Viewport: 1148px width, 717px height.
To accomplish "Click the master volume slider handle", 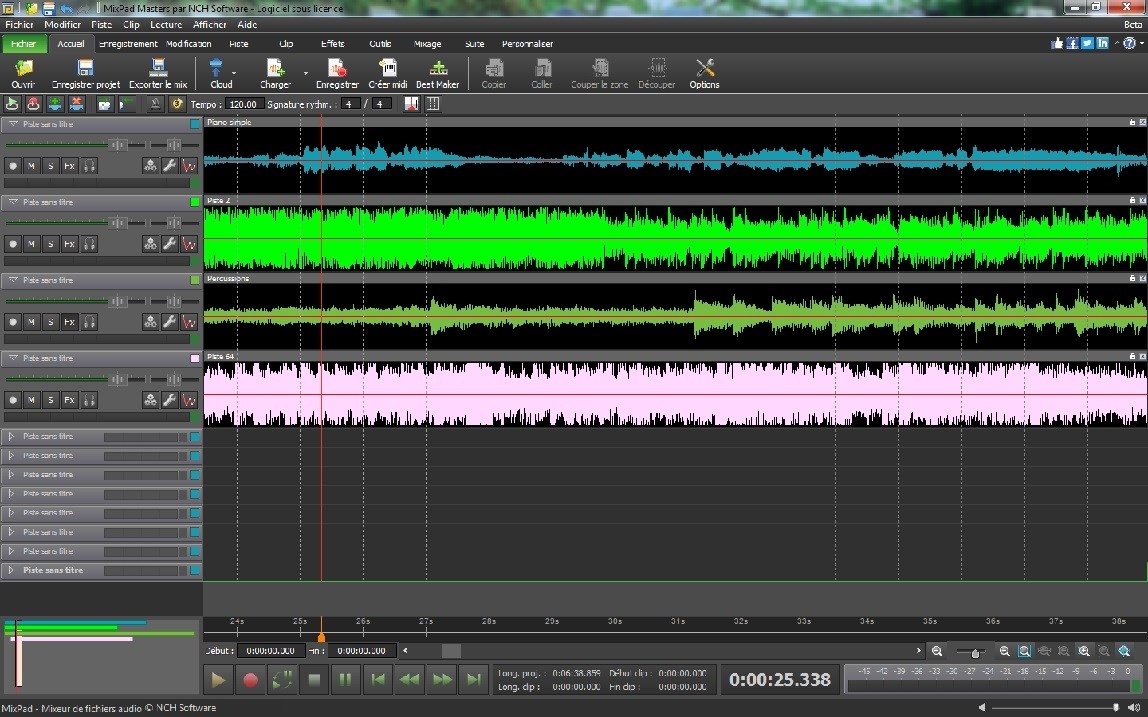I will tap(1116, 707).
